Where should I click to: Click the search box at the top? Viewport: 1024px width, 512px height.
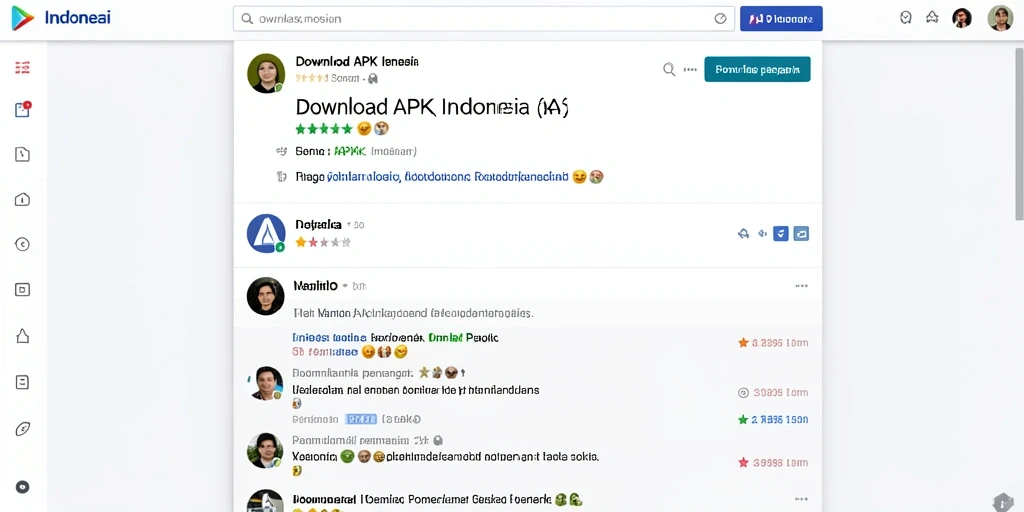484,19
